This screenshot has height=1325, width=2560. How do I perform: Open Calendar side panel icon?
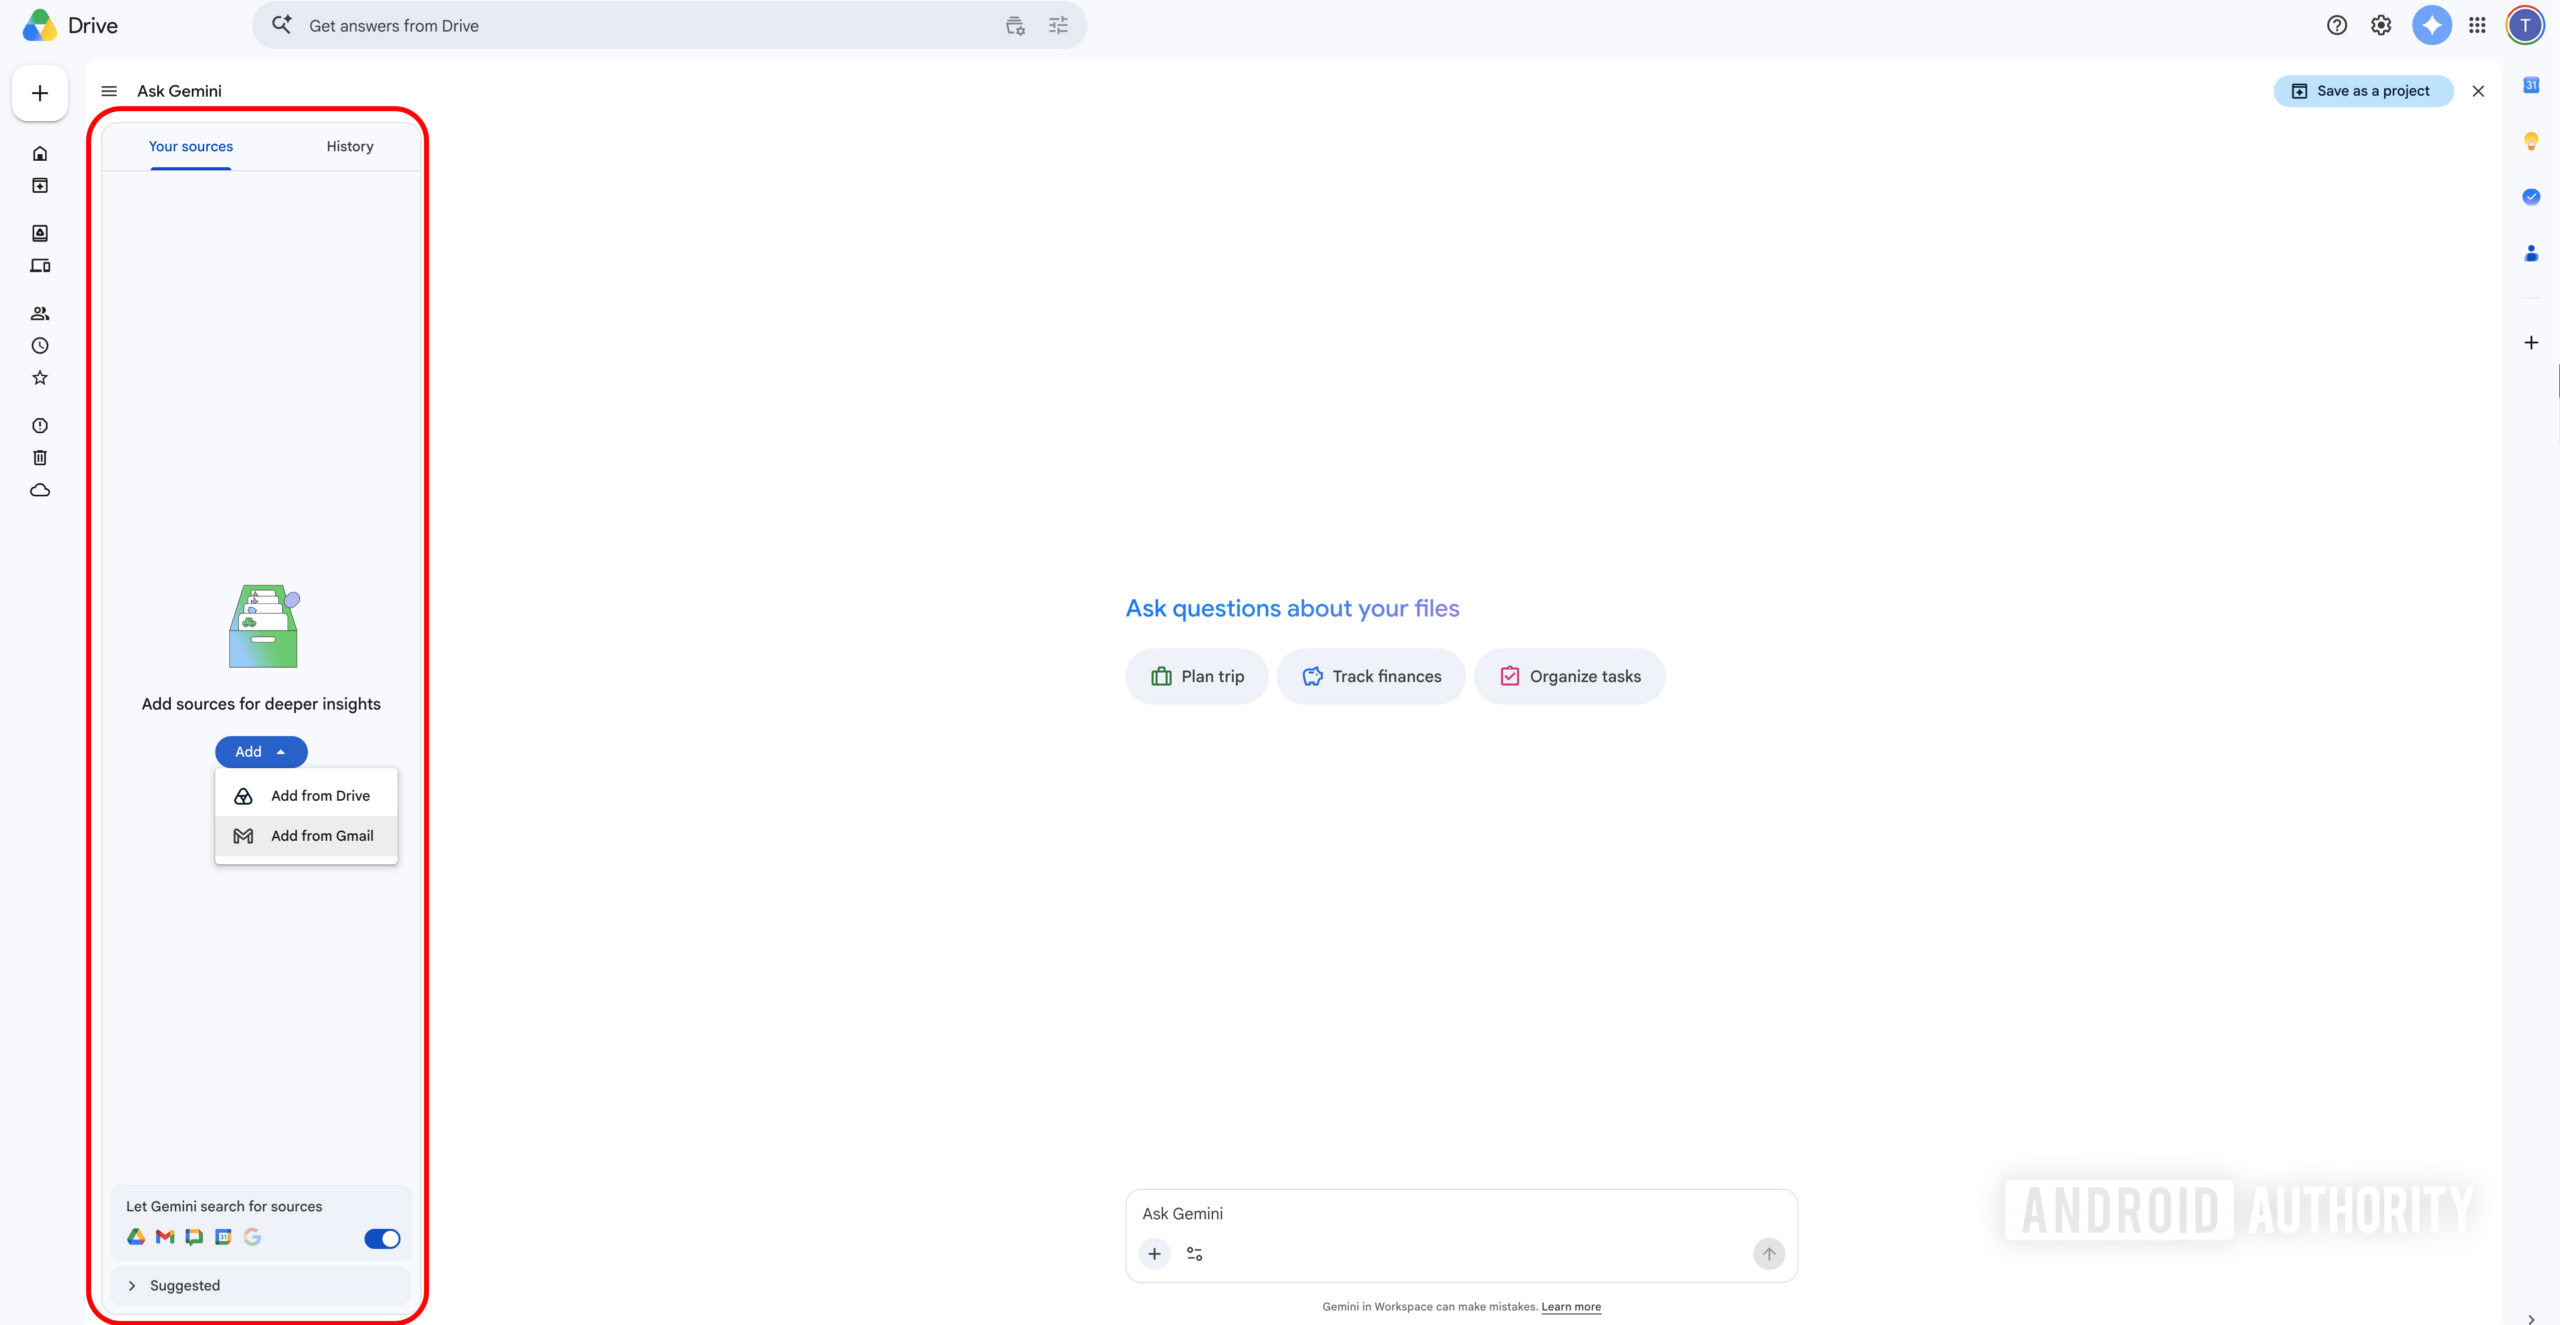[x=2531, y=85]
